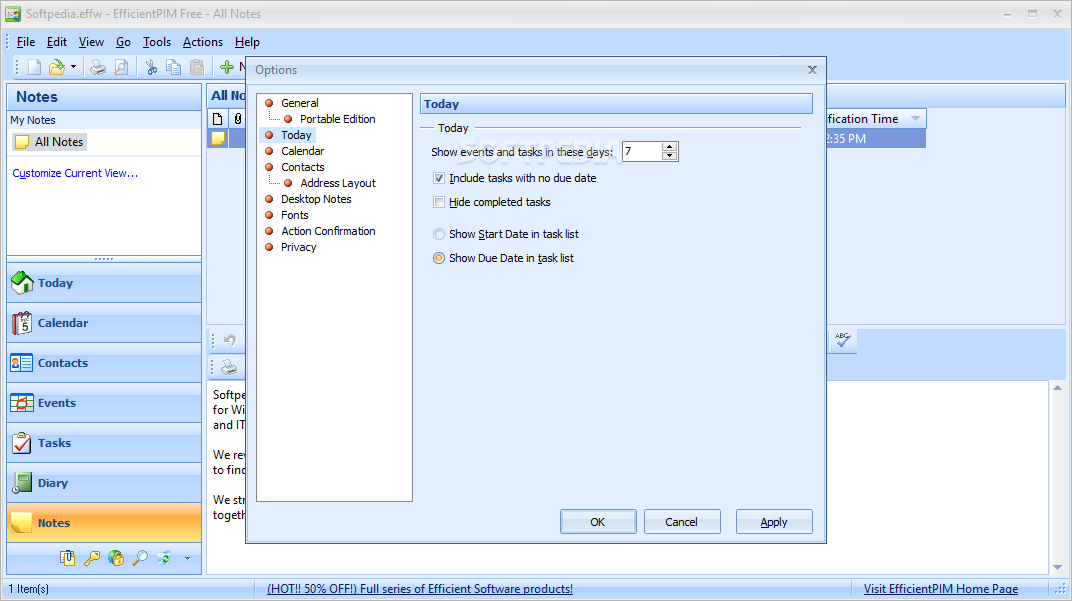The image size is (1072, 601).
Task: Click Customize Current View link
Action: [x=75, y=173]
